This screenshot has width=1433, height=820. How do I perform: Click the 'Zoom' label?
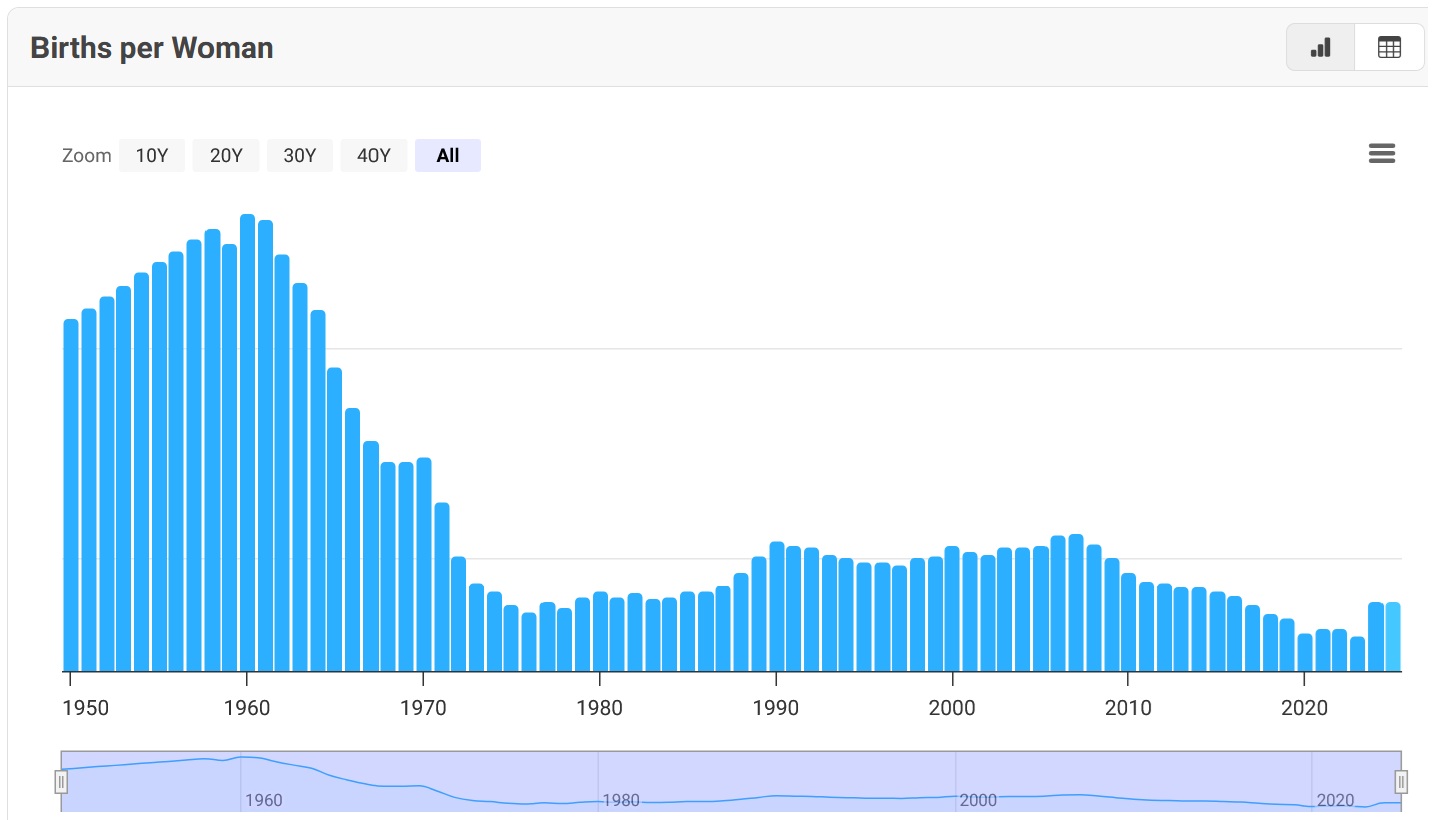pyautogui.click(x=86, y=156)
